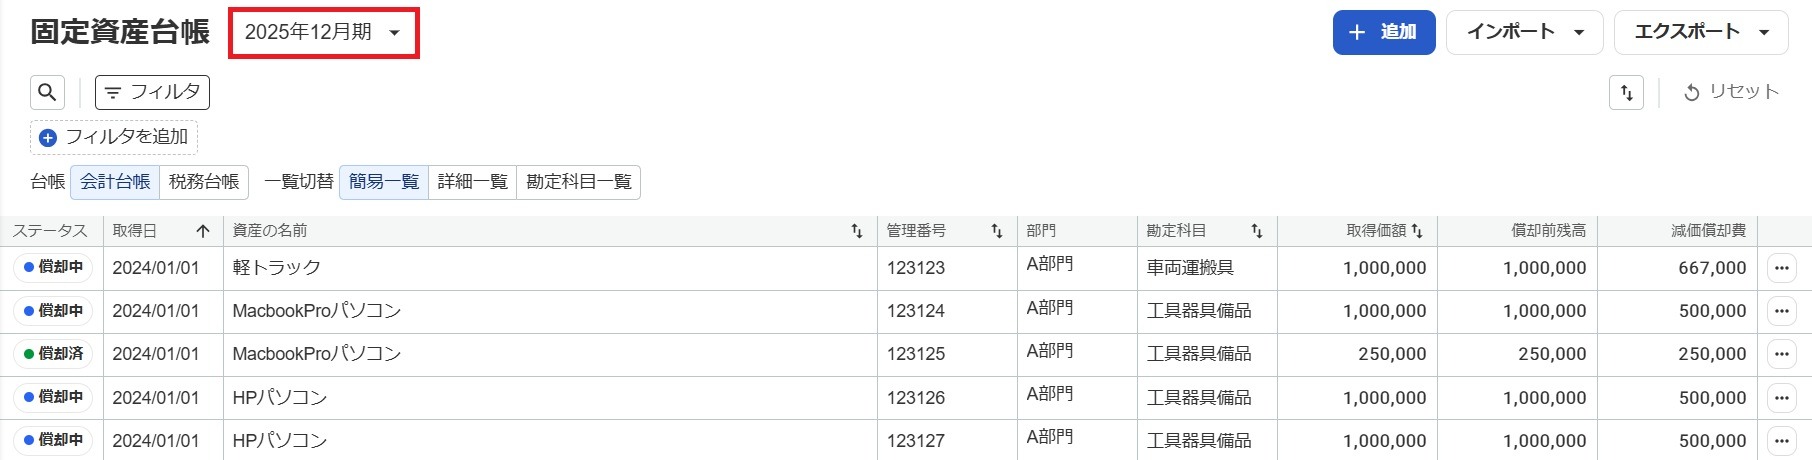1812x460 pixels.
Task: Click HPパソコン in row 123126
Action: [280, 397]
